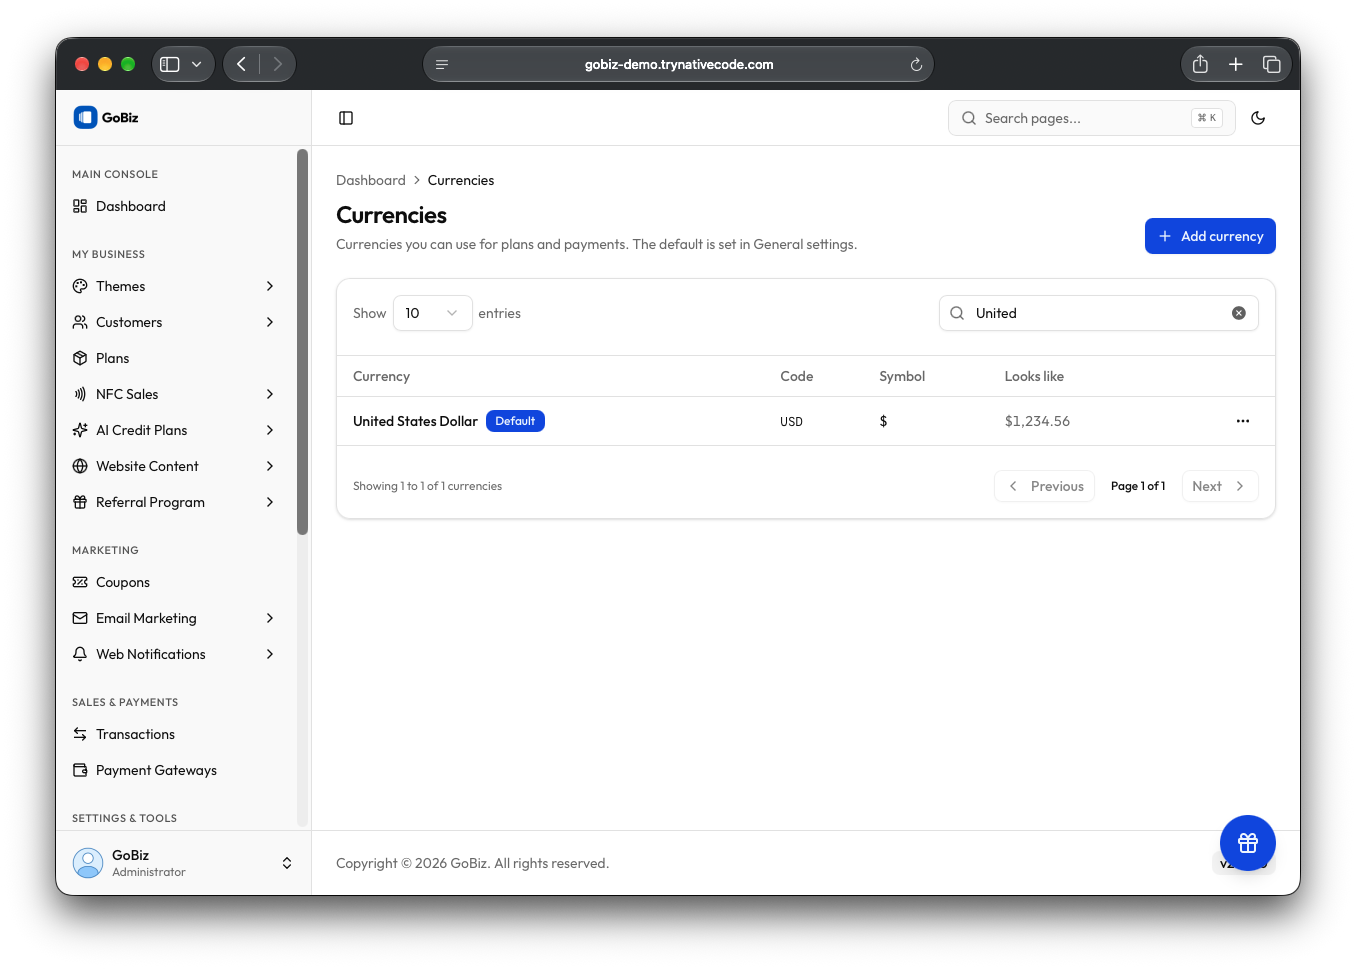This screenshot has width=1356, height=969.
Task: Open the GoBiz Administrator account switcher
Action: coord(183,863)
